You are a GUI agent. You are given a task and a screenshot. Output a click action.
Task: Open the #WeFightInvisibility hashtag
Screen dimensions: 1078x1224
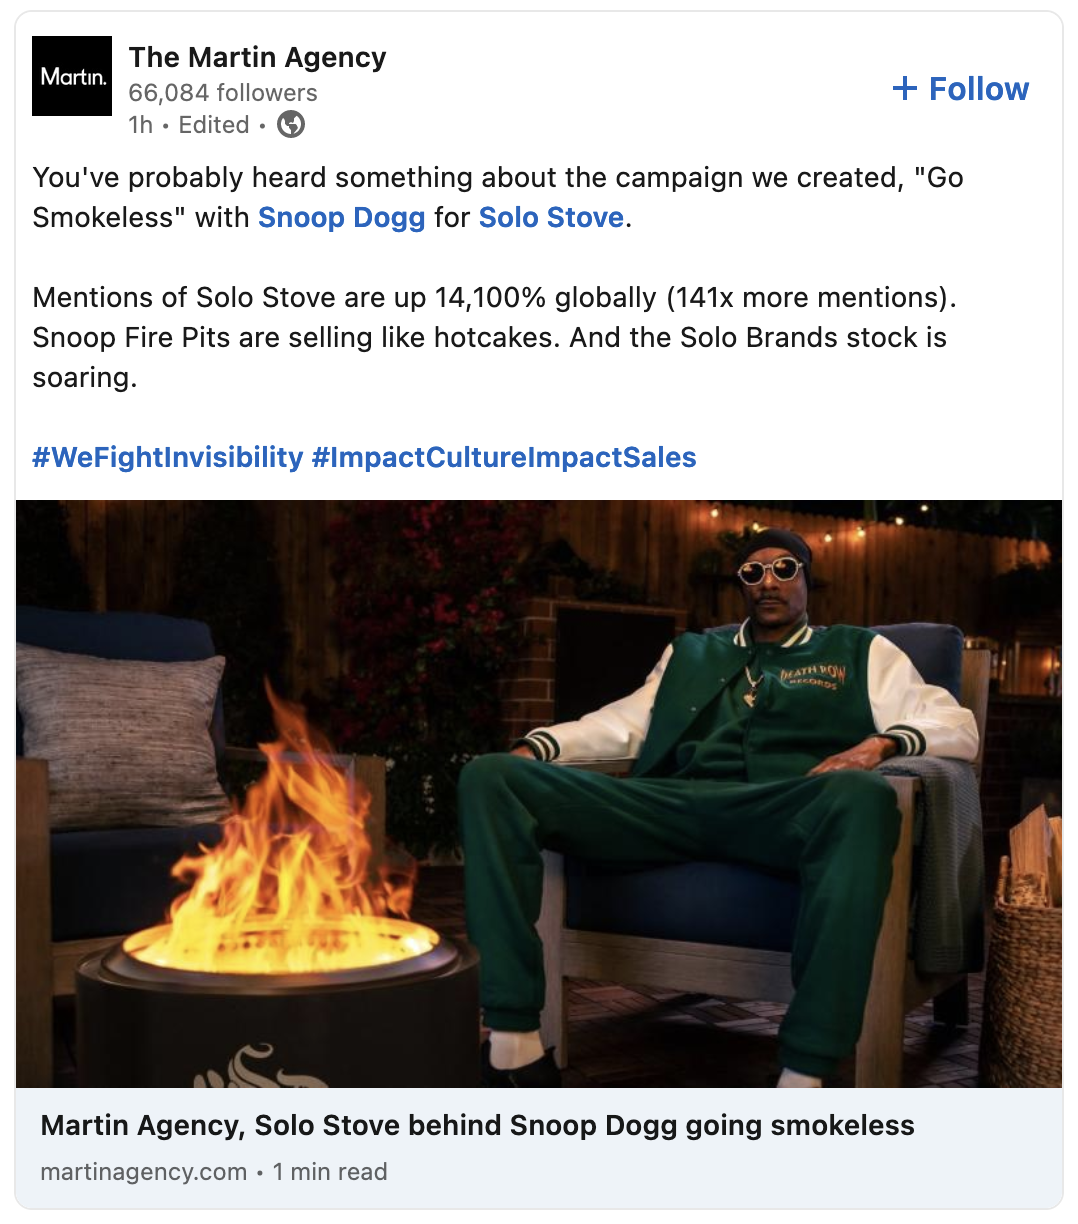click(167, 458)
